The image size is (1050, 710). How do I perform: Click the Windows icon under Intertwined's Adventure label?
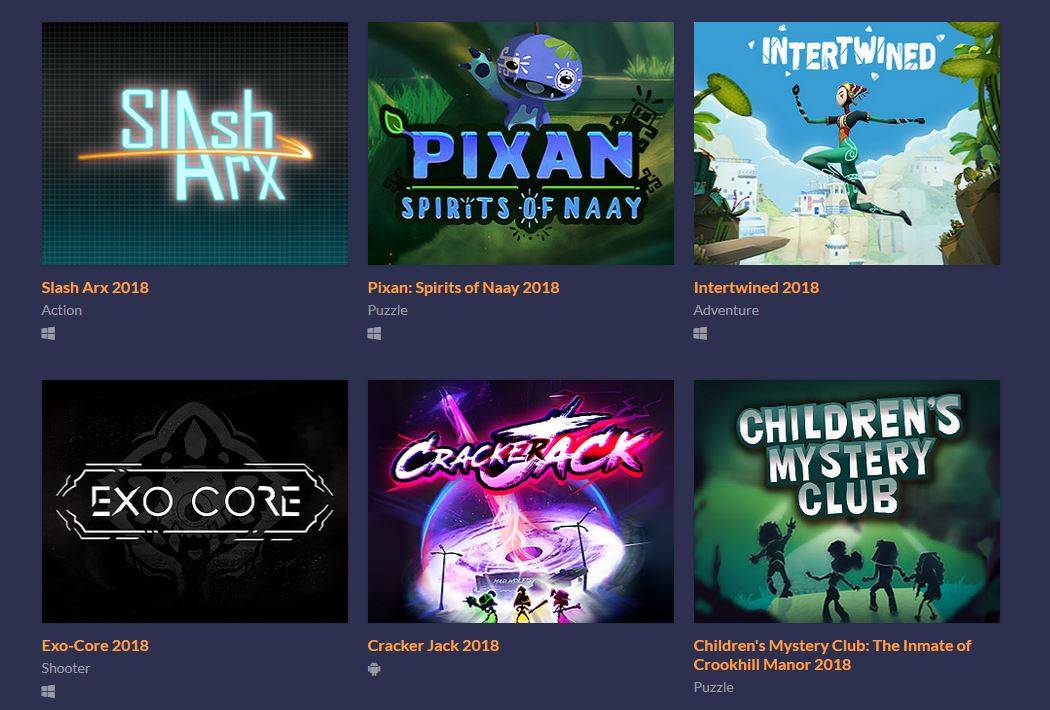click(700, 333)
